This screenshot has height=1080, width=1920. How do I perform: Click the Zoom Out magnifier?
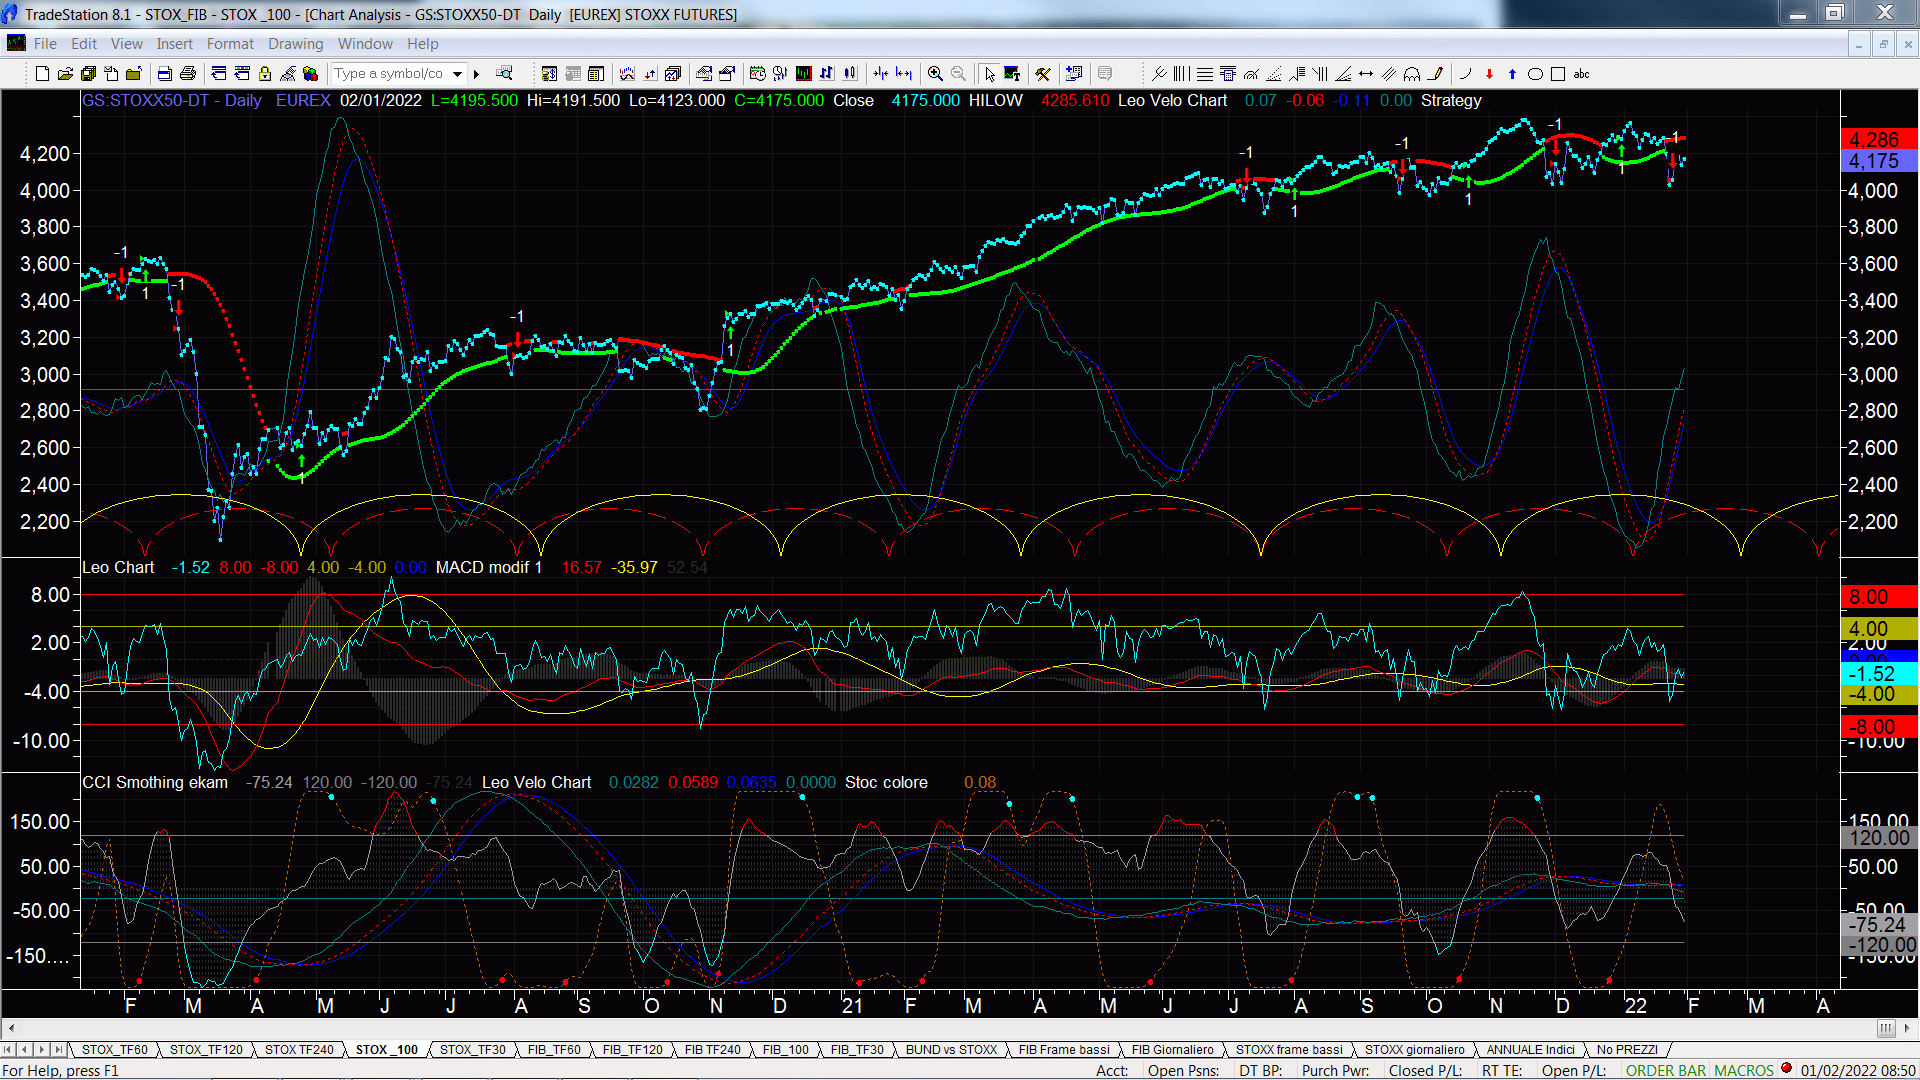958,74
